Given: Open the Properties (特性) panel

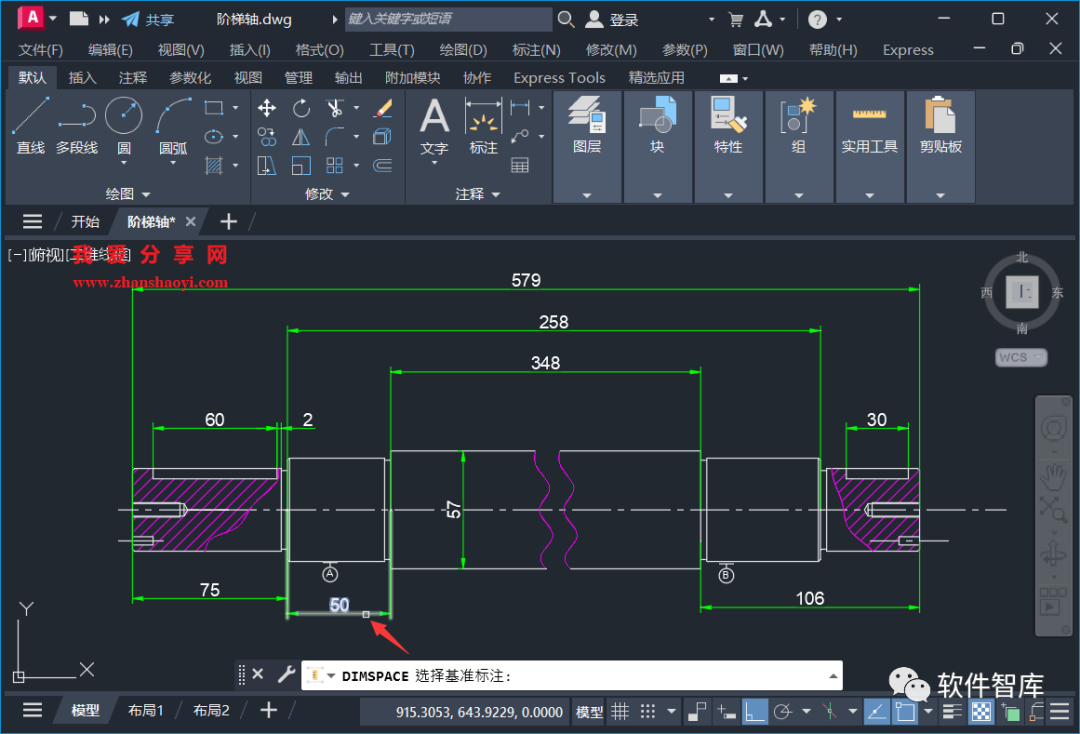Looking at the screenshot, I should [x=729, y=147].
